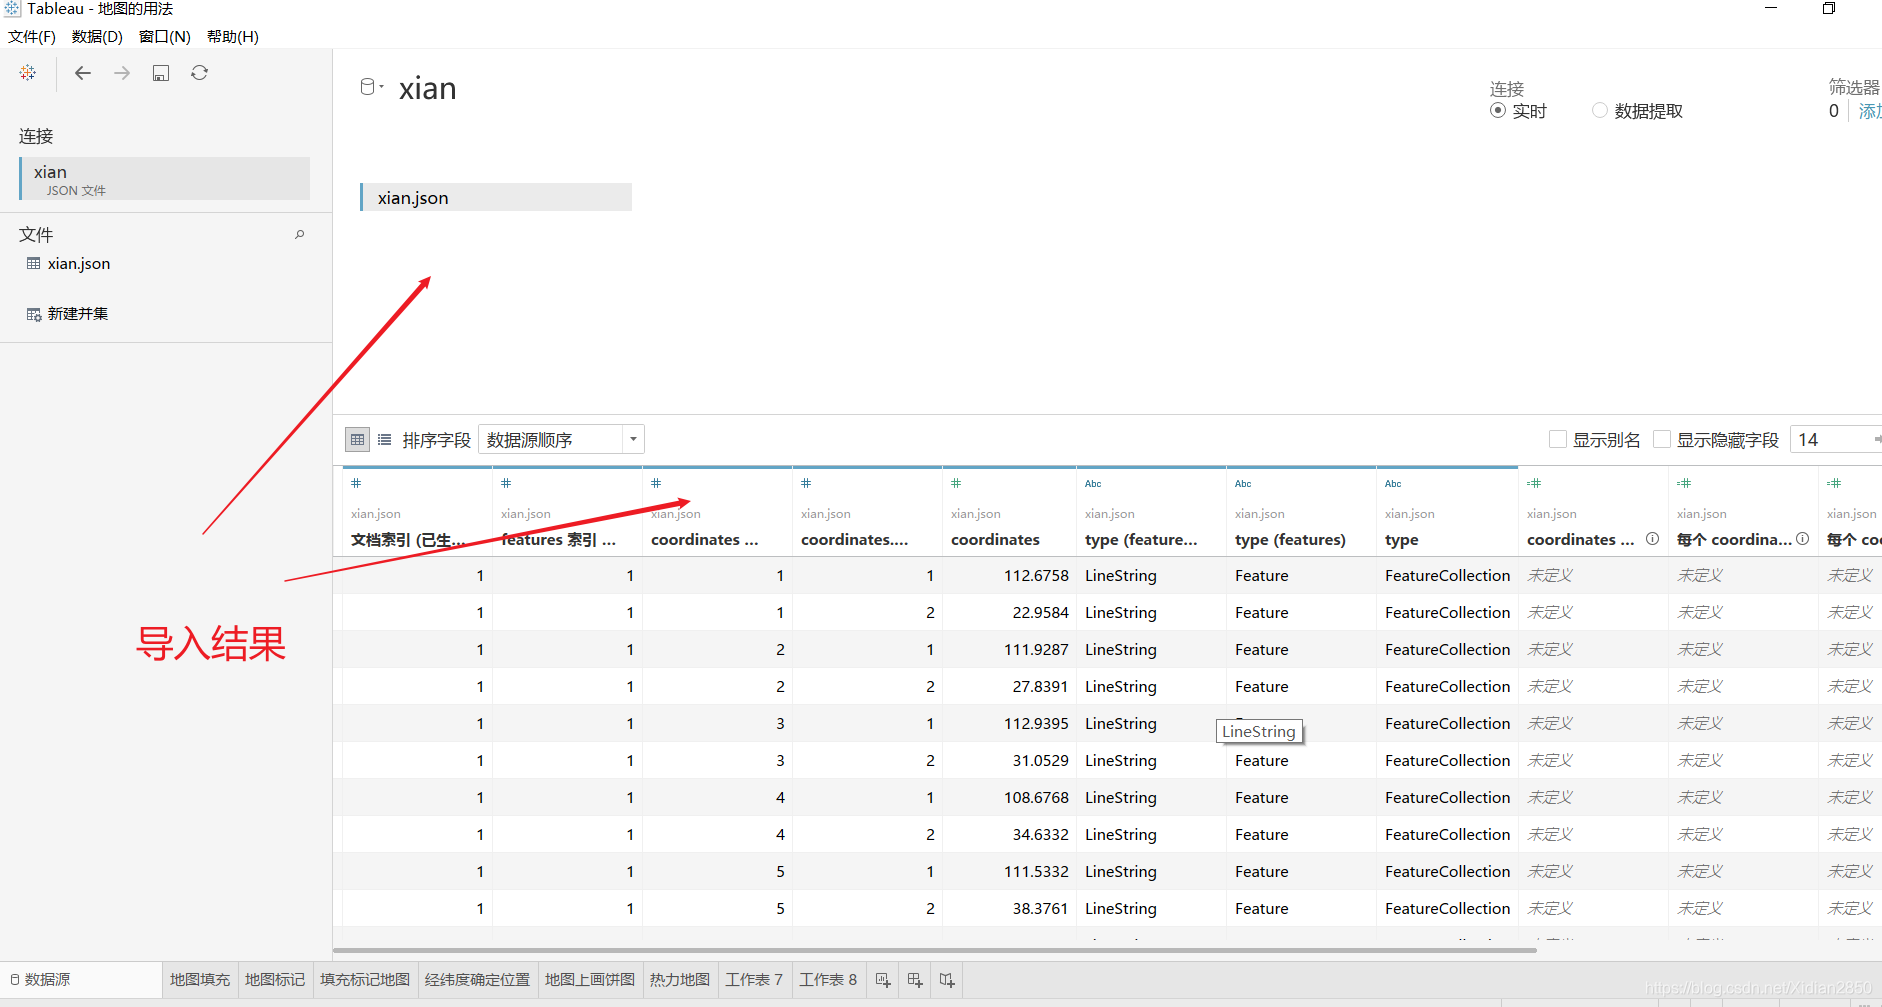Open the 地图上画饼图 sheet tab
The width and height of the screenshot is (1882, 1007).
pyautogui.click(x=590, y=980)
